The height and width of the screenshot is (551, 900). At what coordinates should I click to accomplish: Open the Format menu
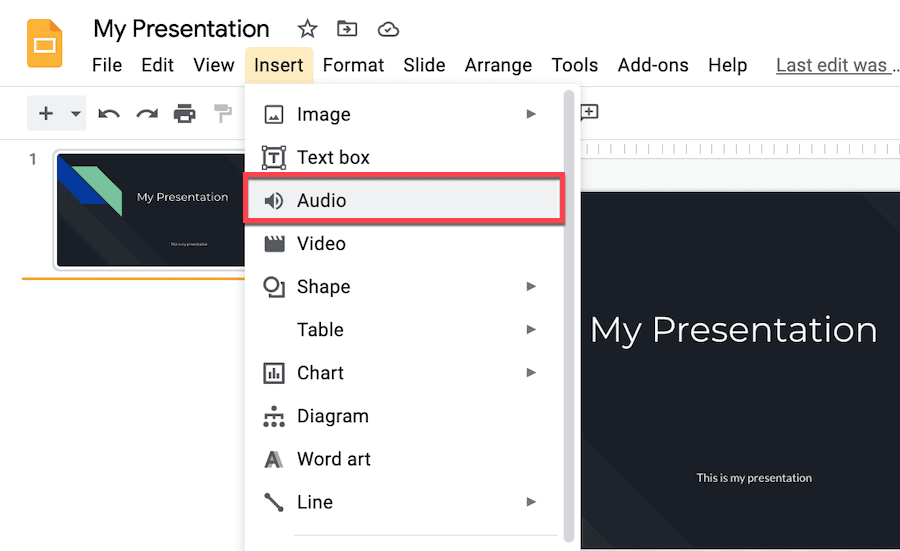(x=353, y=65)
